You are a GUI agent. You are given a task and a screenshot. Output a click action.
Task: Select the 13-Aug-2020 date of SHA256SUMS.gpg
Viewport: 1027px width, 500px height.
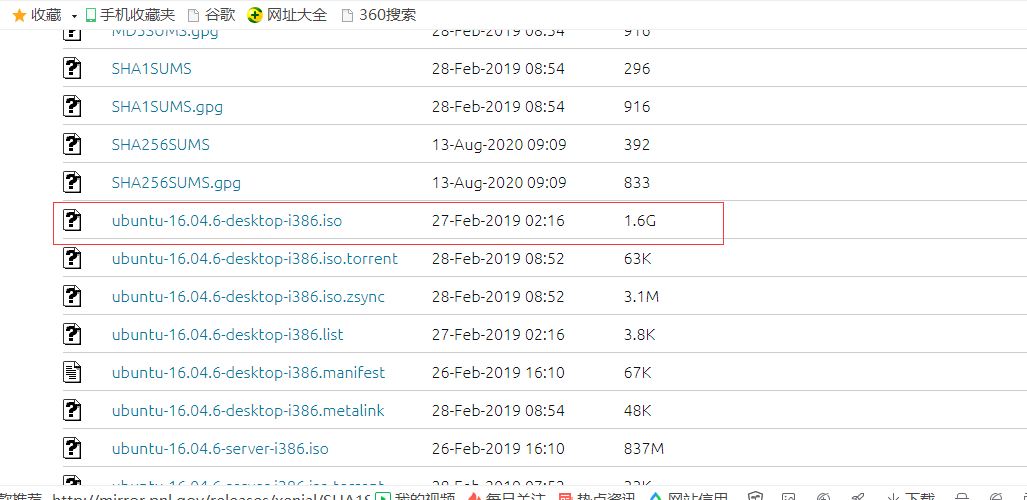[499, 182]
